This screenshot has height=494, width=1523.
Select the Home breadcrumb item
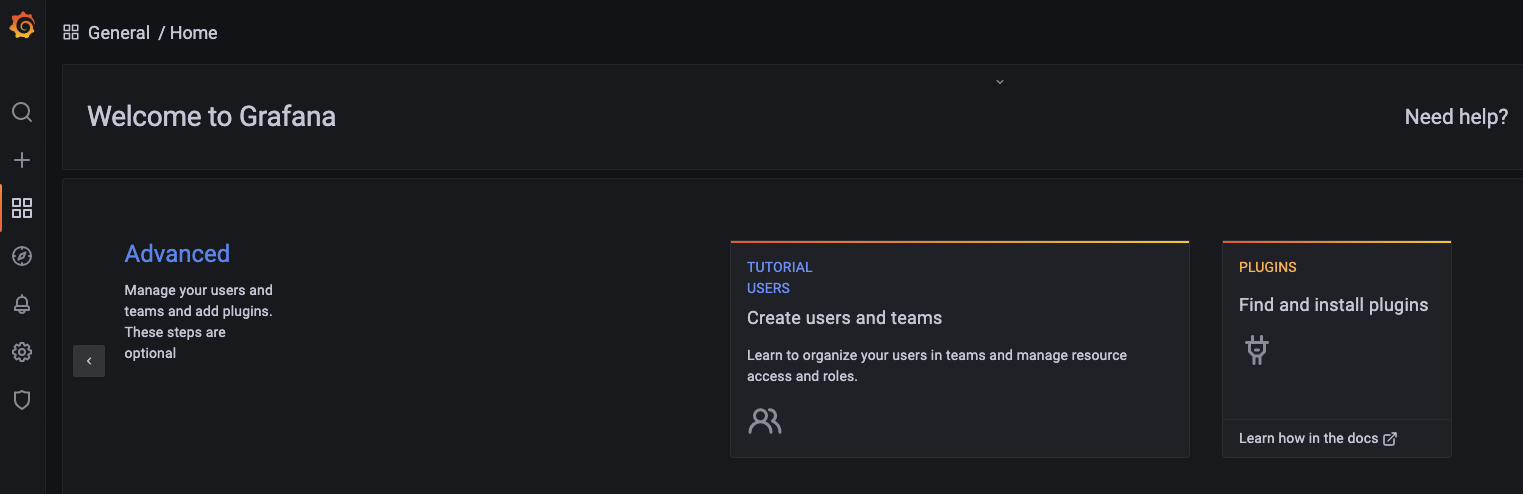193,32
